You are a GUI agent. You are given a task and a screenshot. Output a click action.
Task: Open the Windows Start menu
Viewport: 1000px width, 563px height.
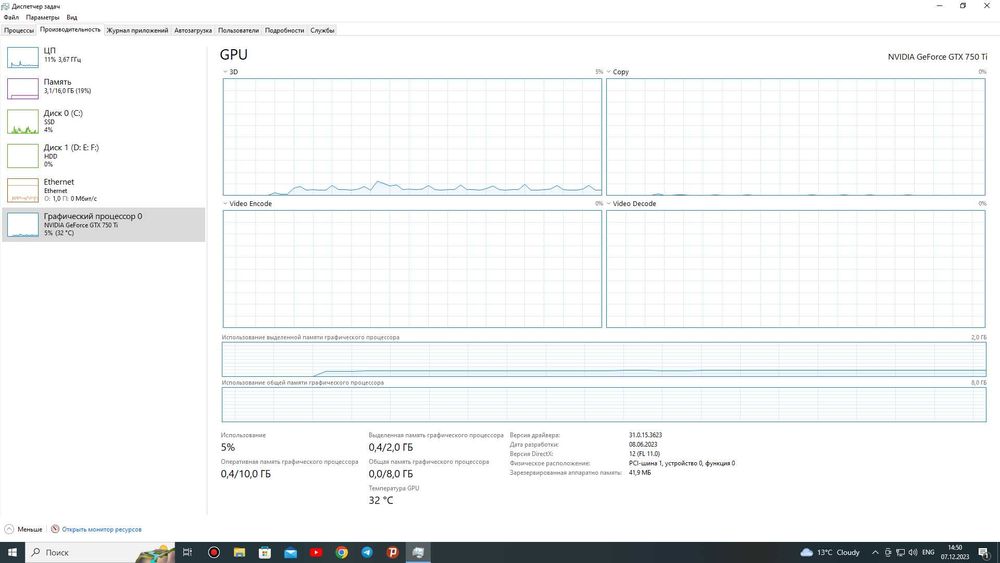[x=12, y=552]
